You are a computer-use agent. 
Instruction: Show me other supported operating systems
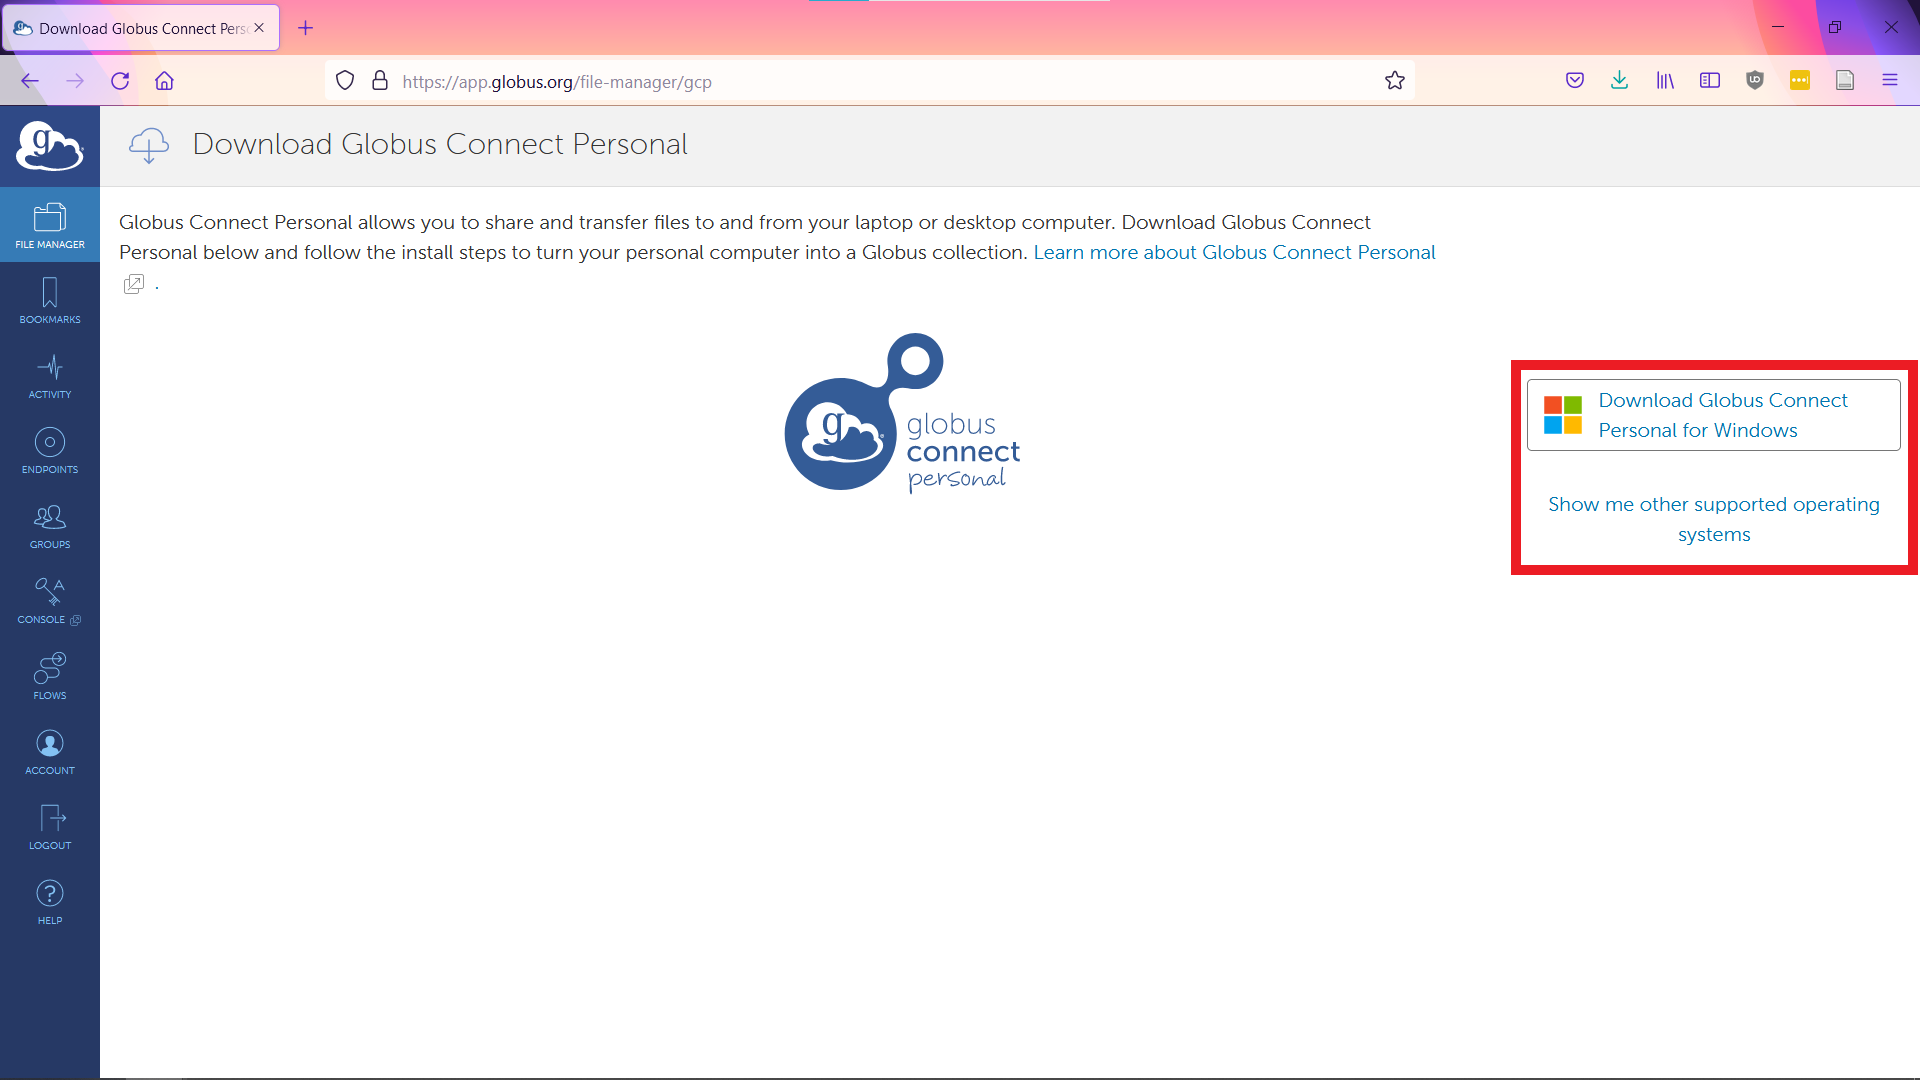[1714, 519]
